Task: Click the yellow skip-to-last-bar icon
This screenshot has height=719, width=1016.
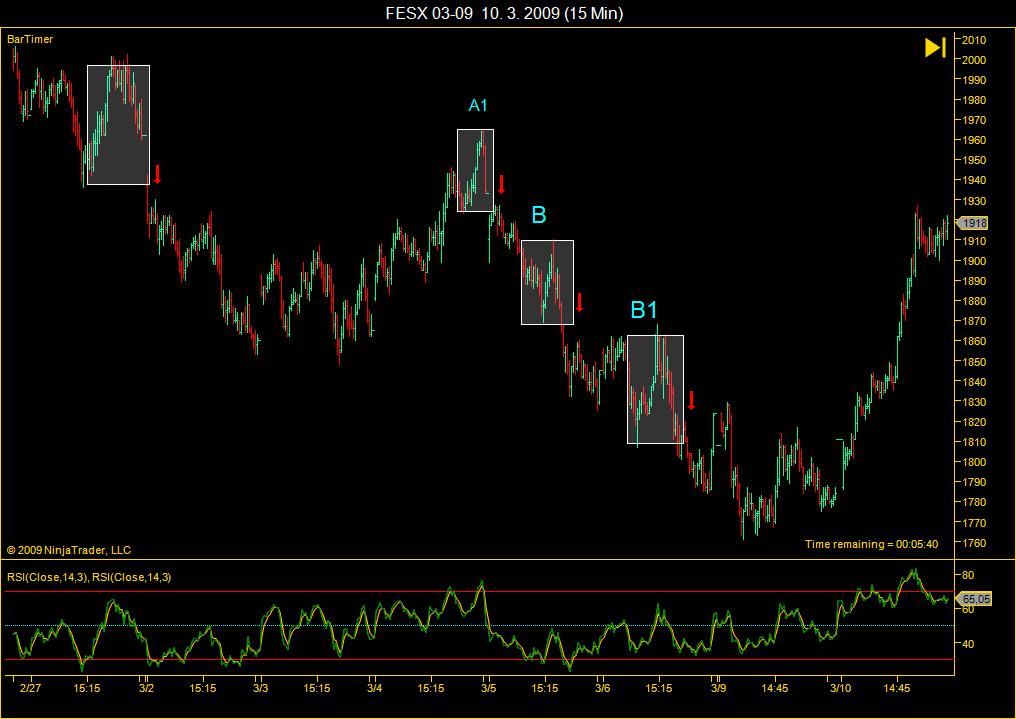Action: point(935,47)
